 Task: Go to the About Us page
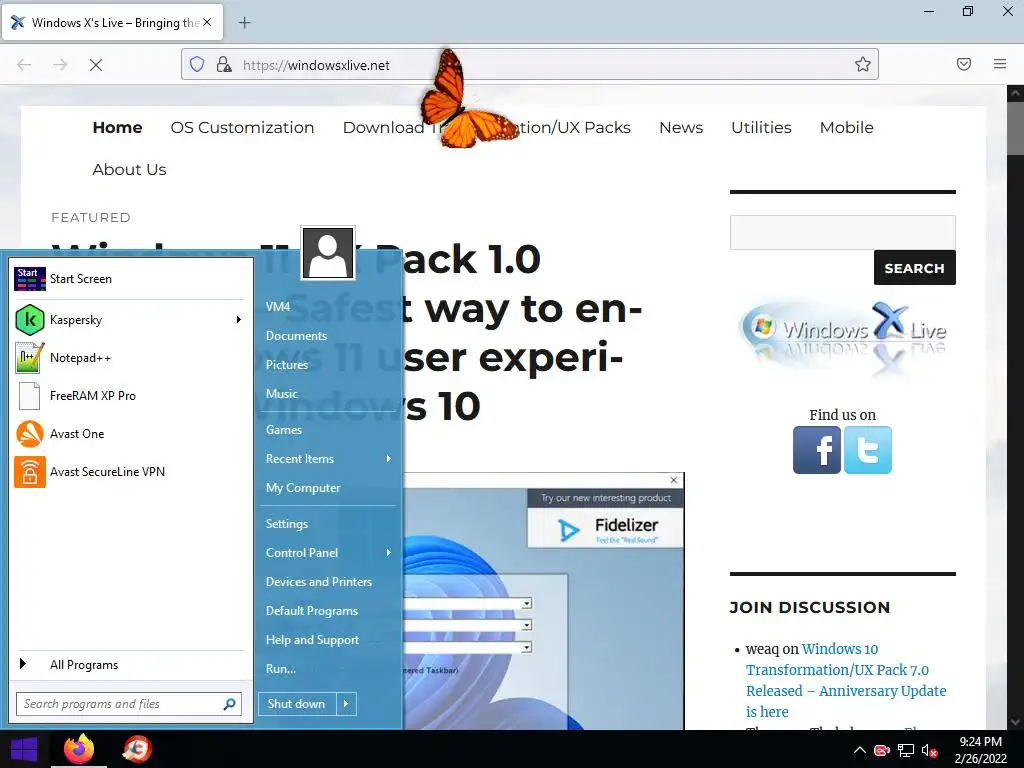[x=129, y=169]
